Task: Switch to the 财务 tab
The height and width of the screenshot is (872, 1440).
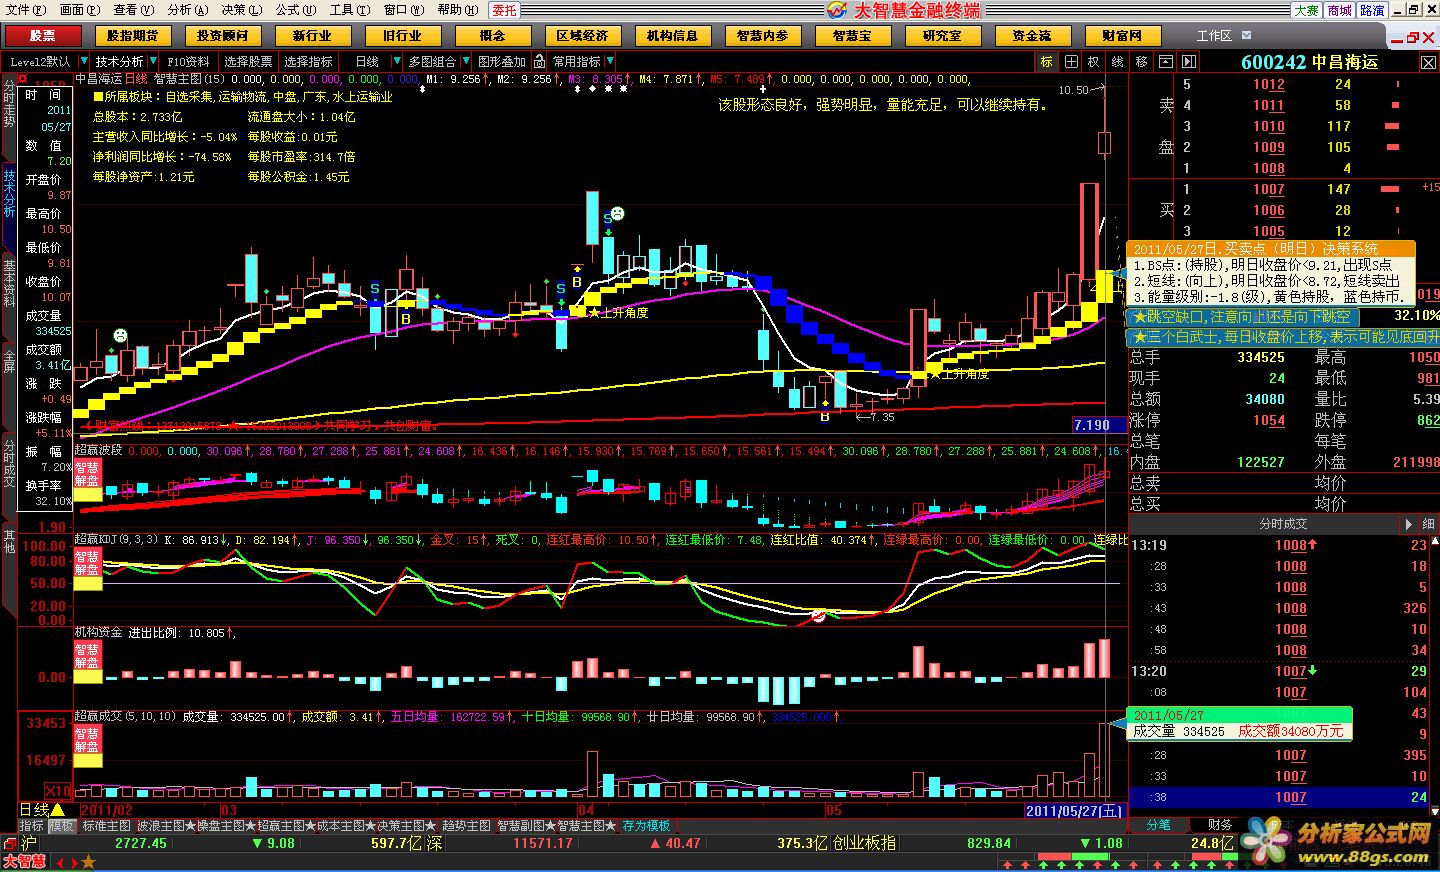Action: click(x=1220, y=825)
